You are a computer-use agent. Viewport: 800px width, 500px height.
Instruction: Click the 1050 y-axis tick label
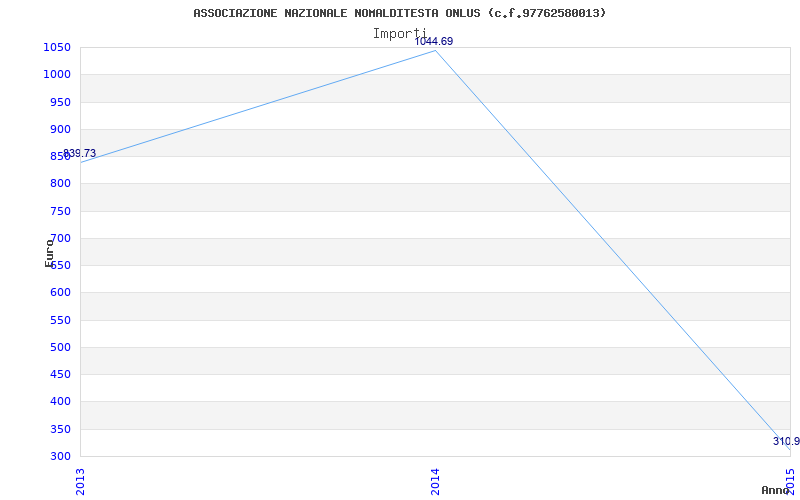pos(57,47)
